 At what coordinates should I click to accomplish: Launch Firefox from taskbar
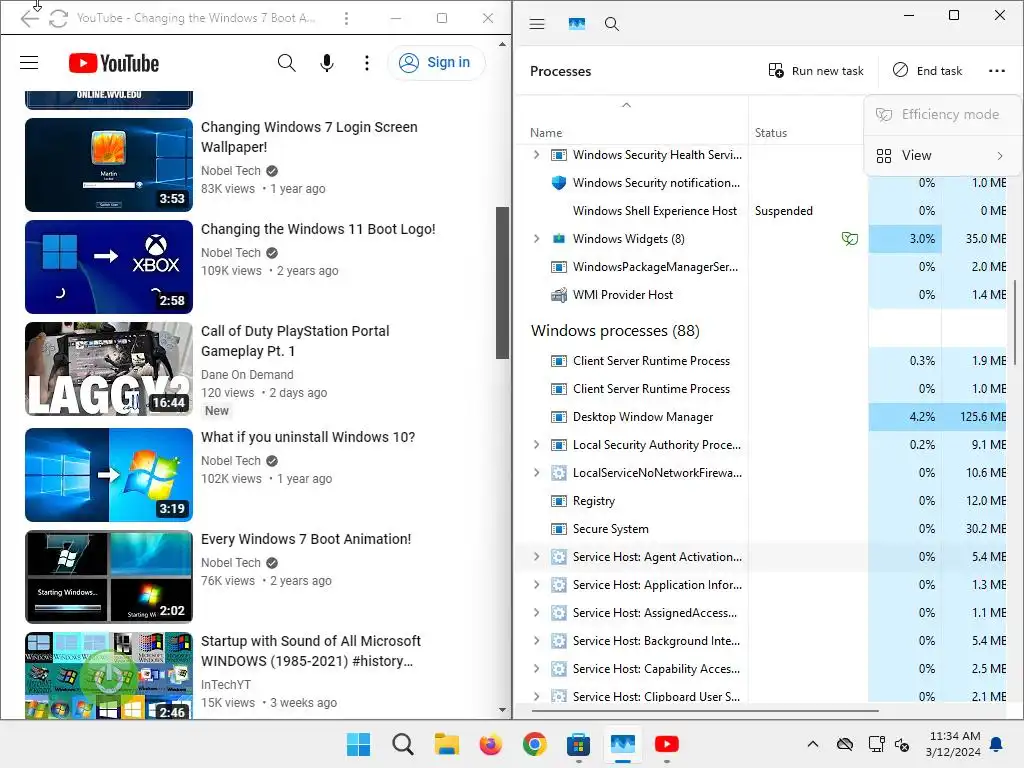pos(490,744)
